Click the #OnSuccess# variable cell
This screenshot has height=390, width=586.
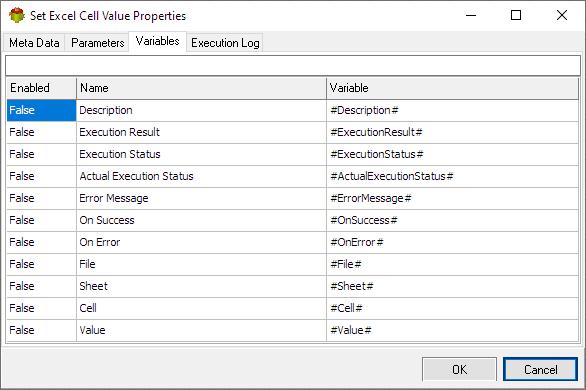pyautogui.click(x=452, y=220)
